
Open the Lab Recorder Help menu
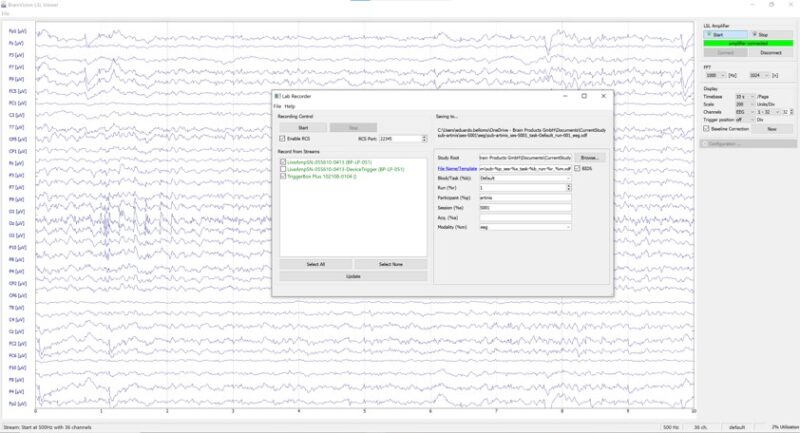pyautogui.click(x=289, y=107)
